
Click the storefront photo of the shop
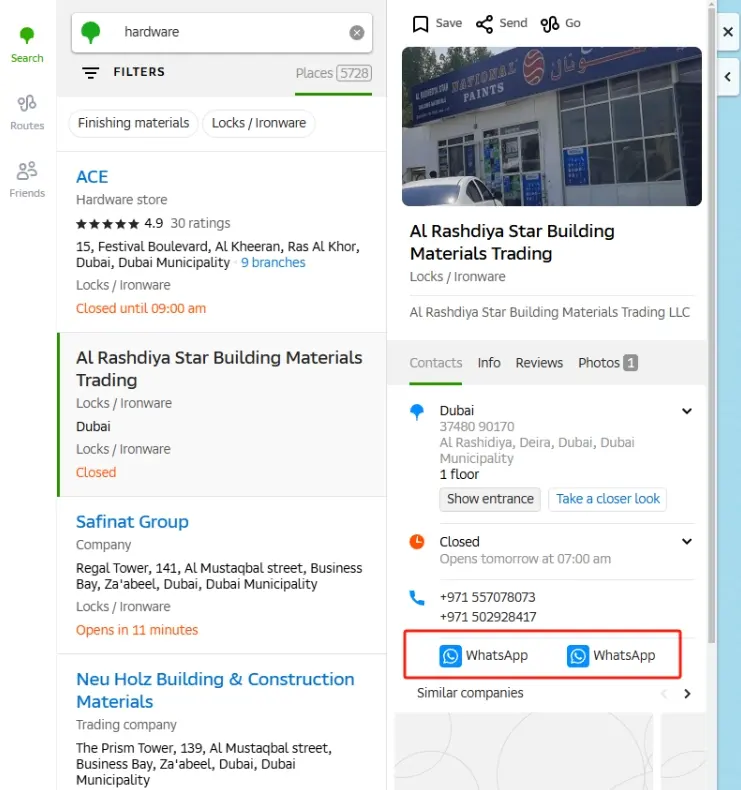click(551, 126)
